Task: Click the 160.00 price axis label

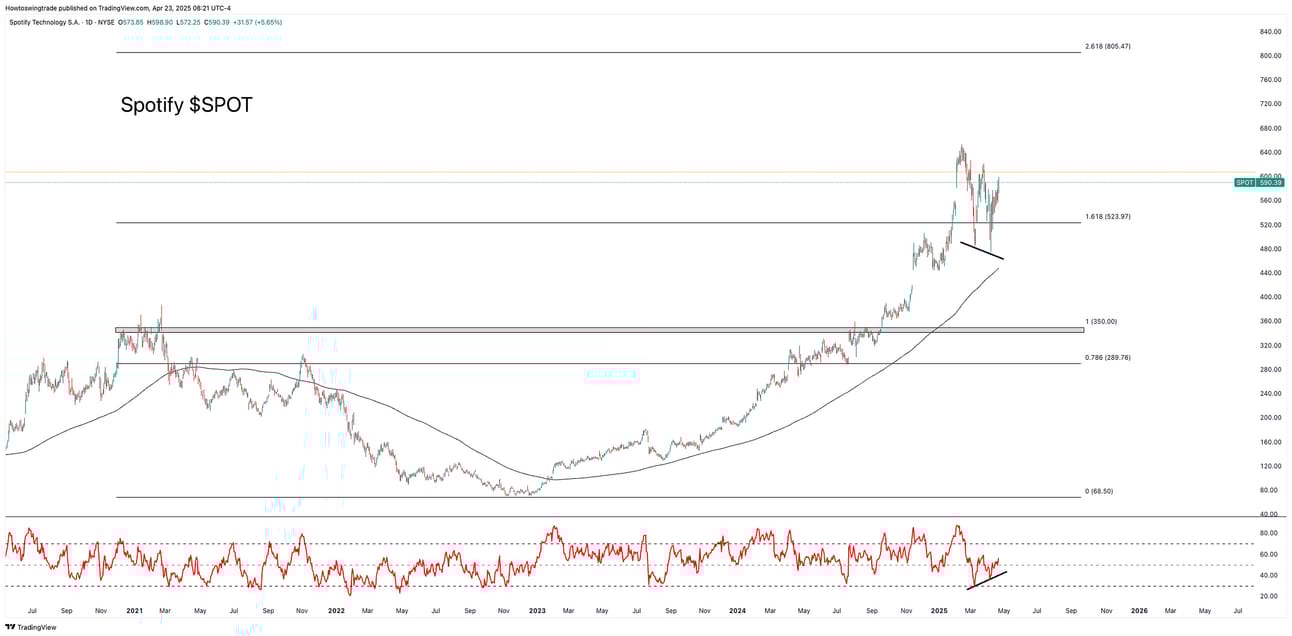Action: tap(1270, 441)
